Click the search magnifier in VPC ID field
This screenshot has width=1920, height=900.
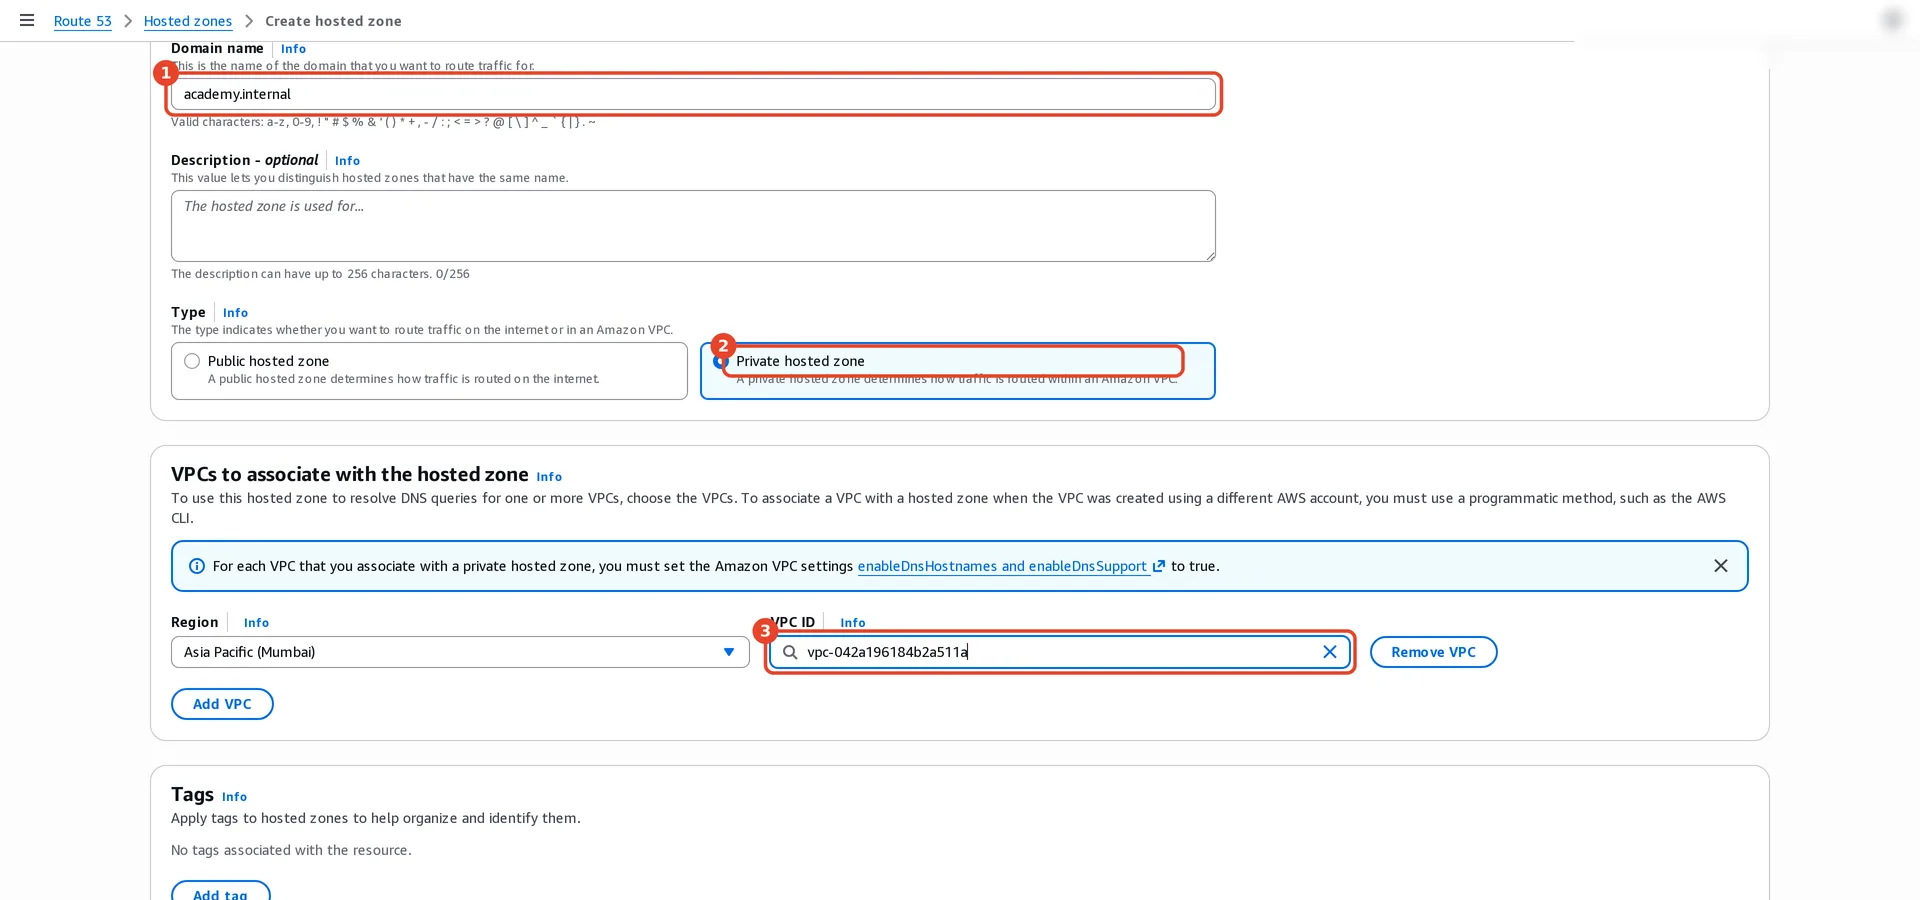790,652
